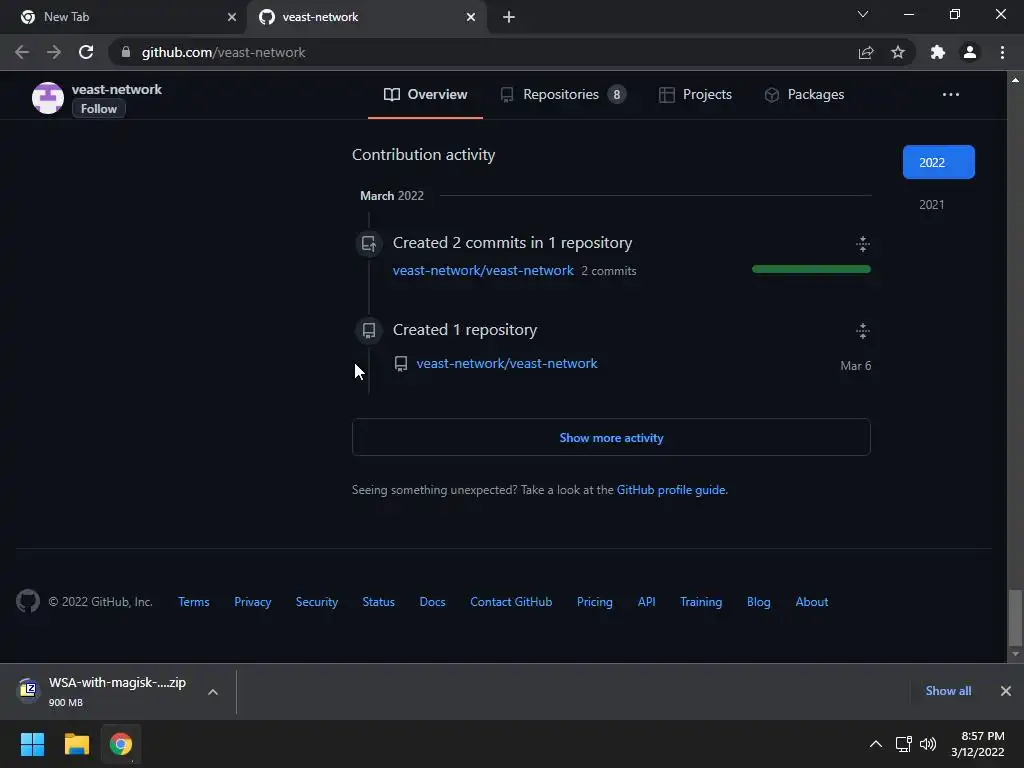Open Chrome's three-dot menu
The width and height of the screenshot is (1024, 768).
pos(1002,52)
